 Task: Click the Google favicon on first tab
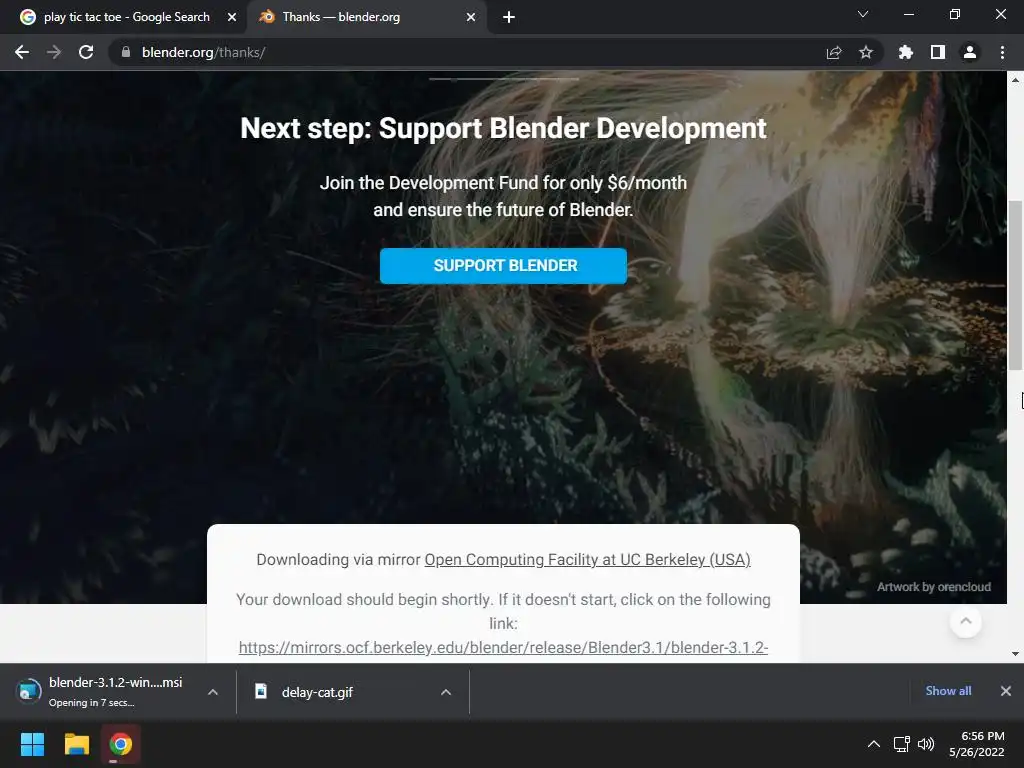27,17
